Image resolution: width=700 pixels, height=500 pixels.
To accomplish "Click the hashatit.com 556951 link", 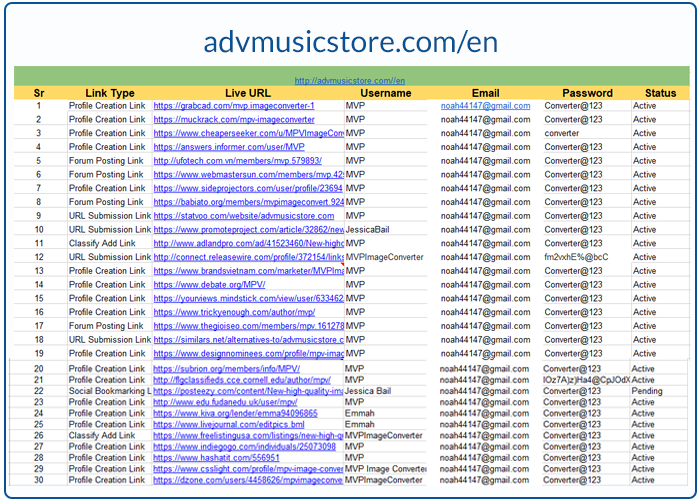I will point(215,457).
